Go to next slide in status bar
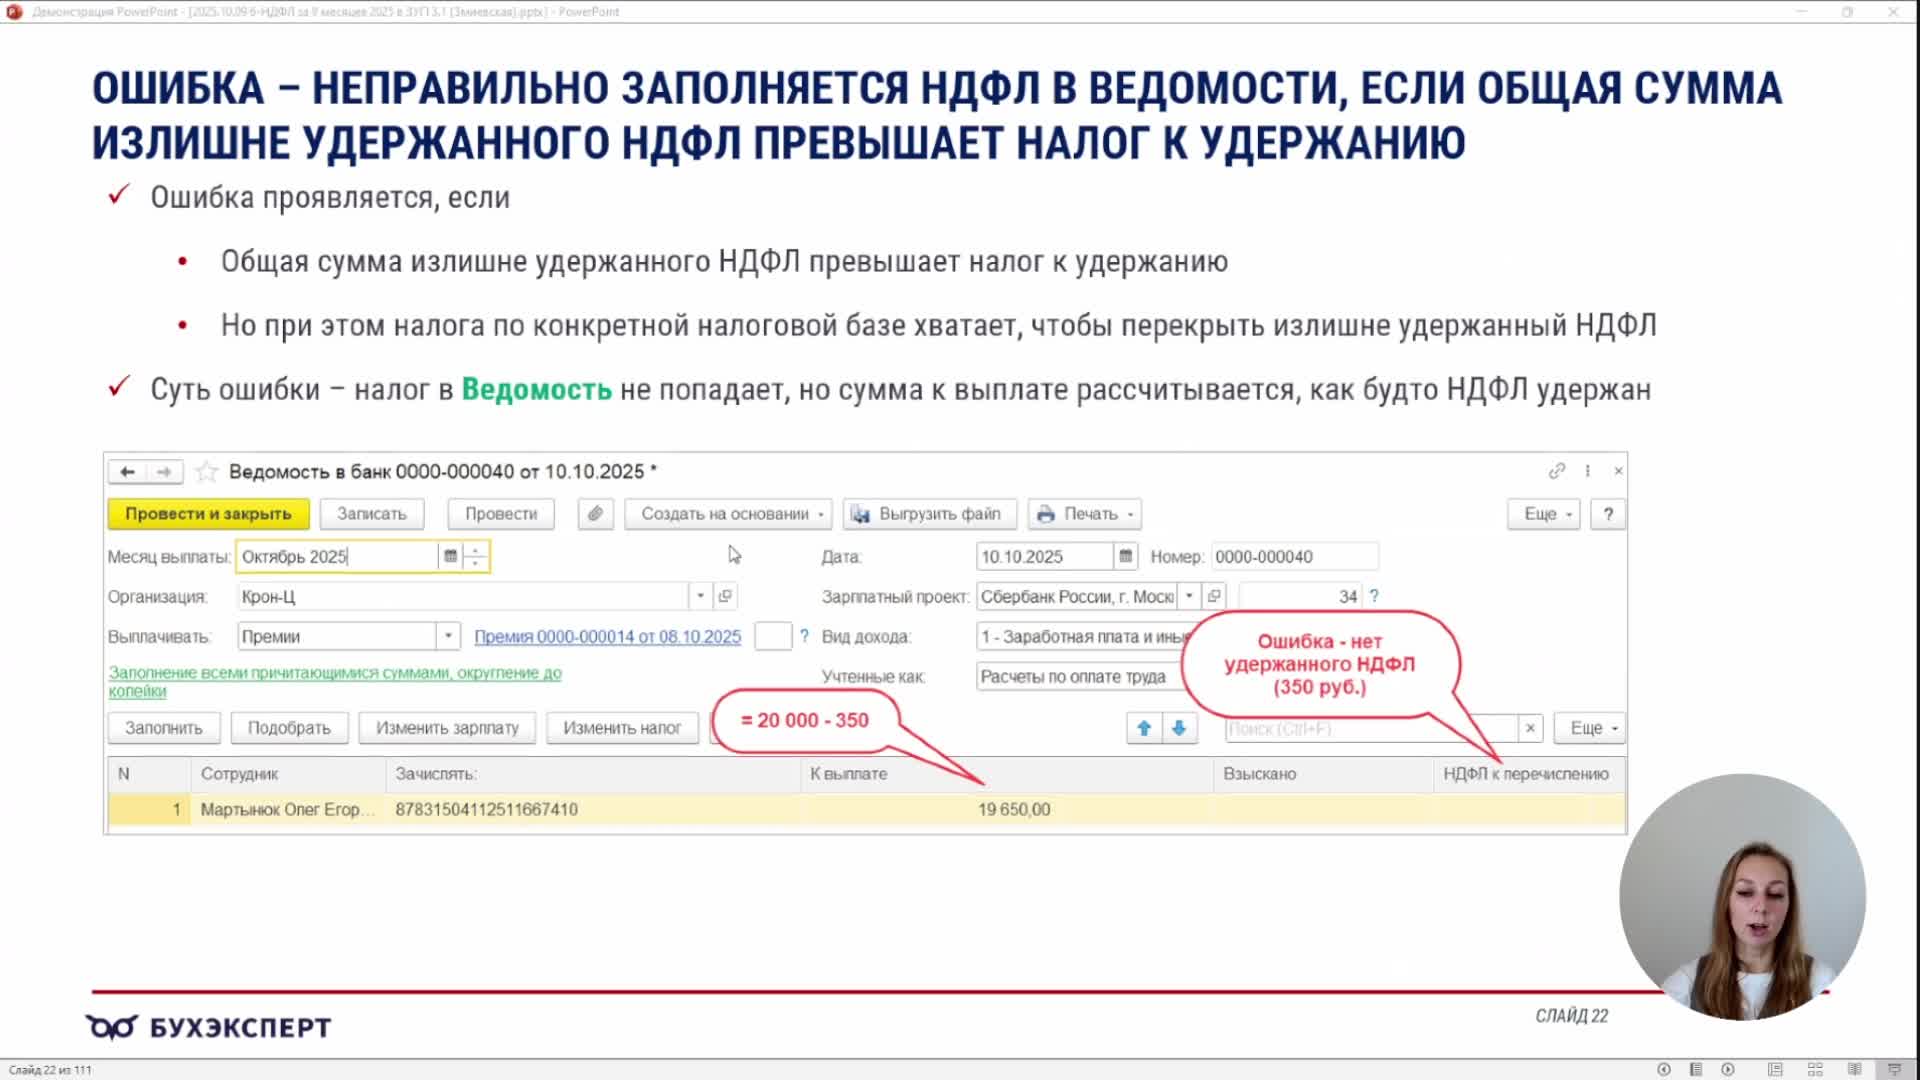The width and height of the screenshot is (1920, 1080). [1728, 1069]
